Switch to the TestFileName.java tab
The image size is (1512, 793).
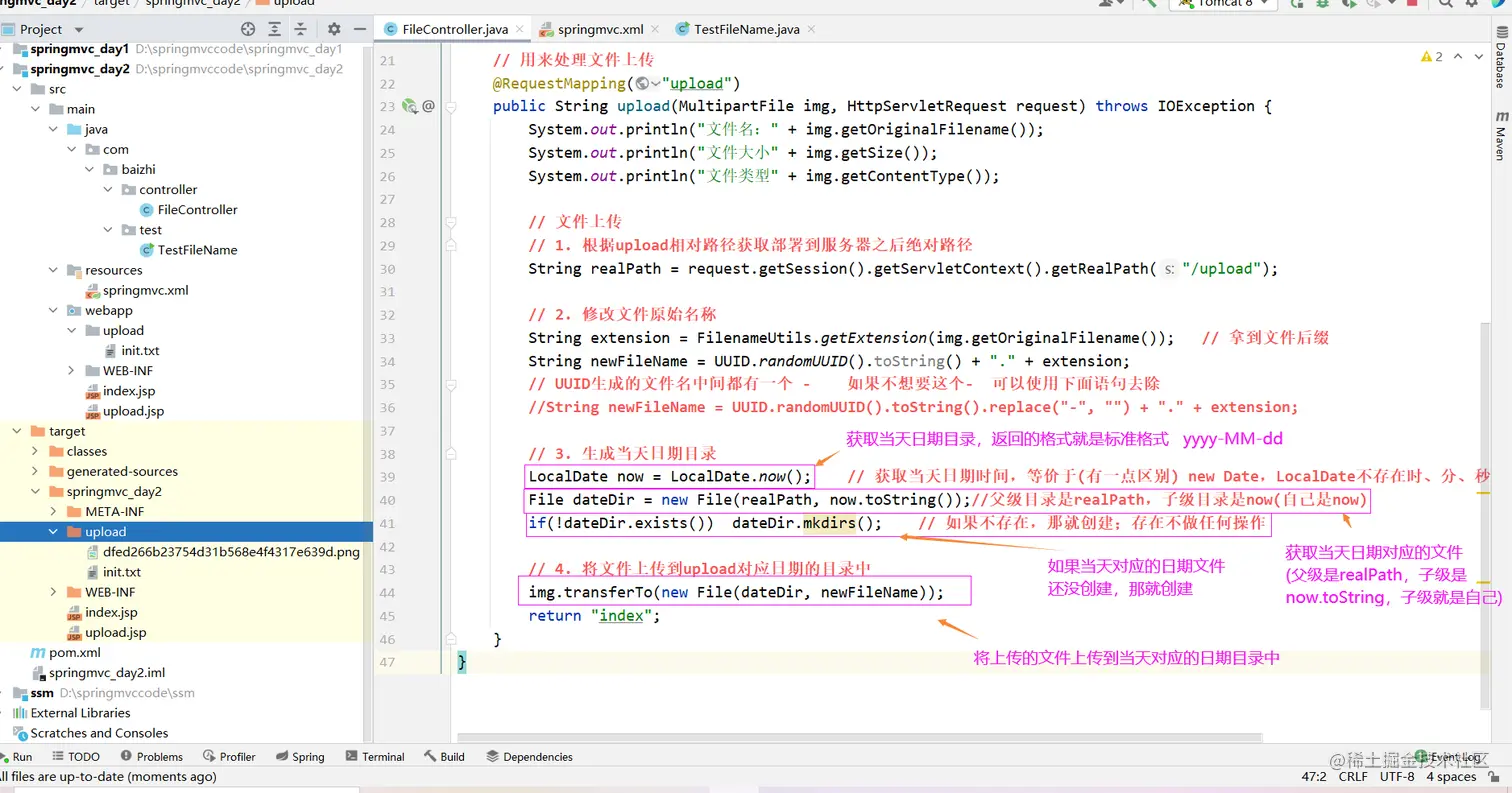747,30
